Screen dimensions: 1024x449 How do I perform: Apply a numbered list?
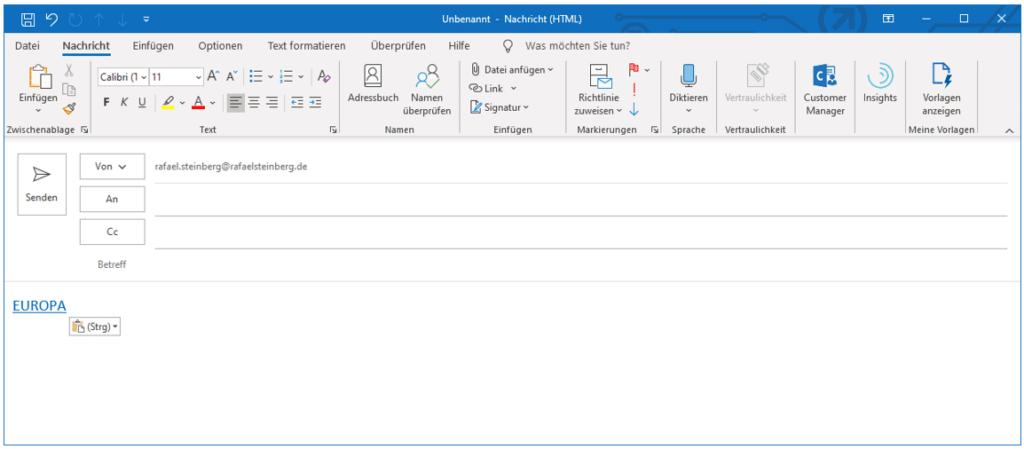pos(286,76)
